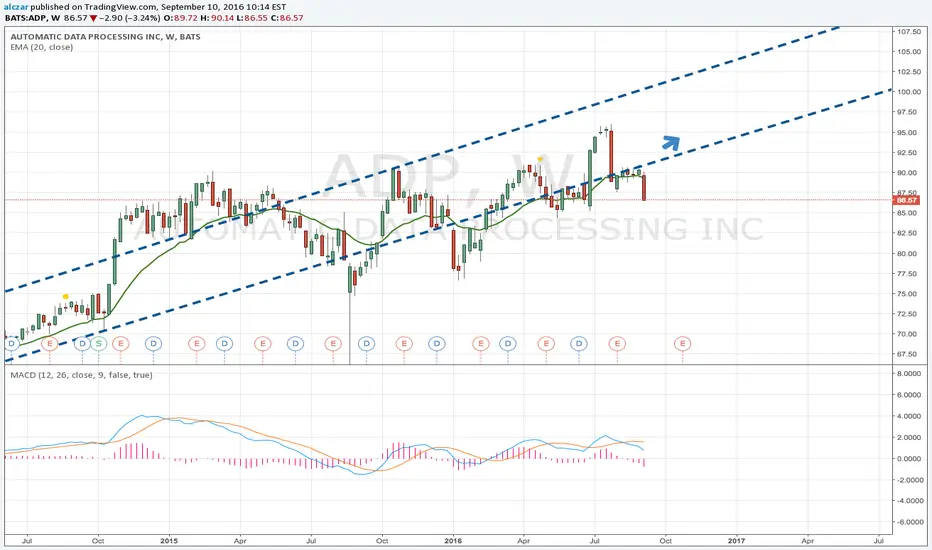Select the MACD (12, 26, close, 9, false, true) legend
The width and height of the screenshot is (932, 550).
[x=81, y=375]
